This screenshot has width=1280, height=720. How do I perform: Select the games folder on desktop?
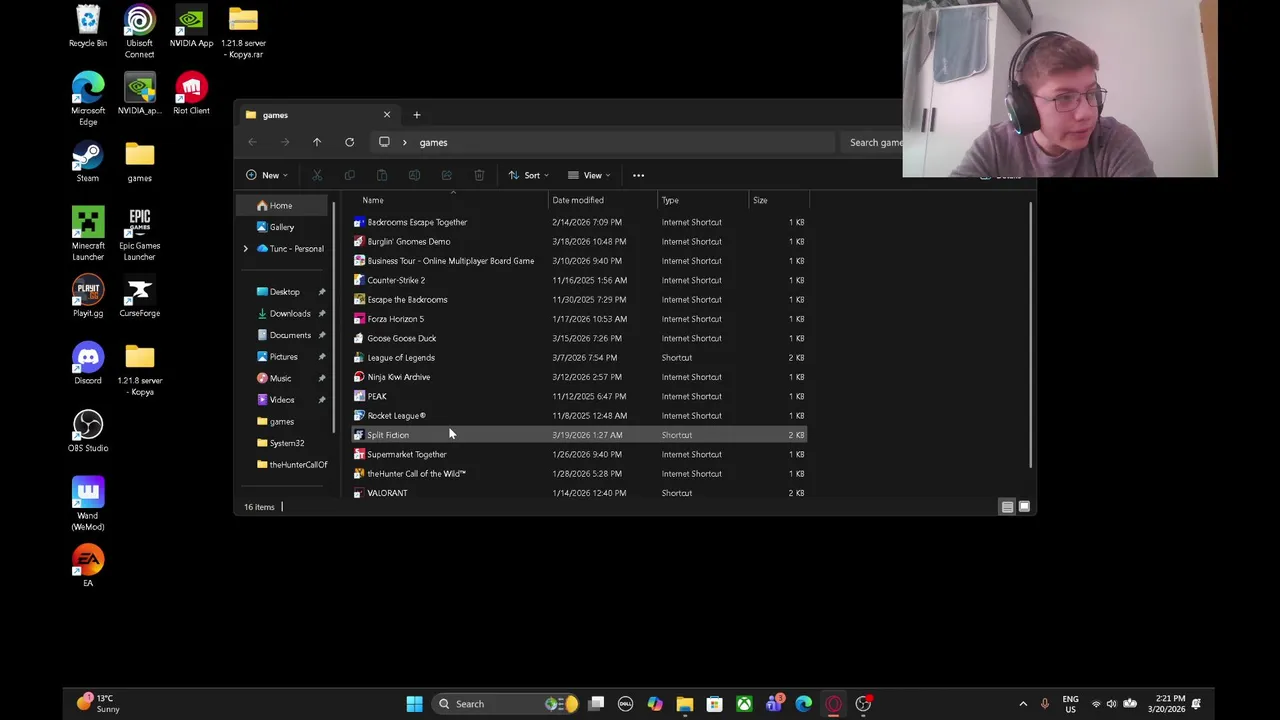pyautogui.click(x=140, y=162)
